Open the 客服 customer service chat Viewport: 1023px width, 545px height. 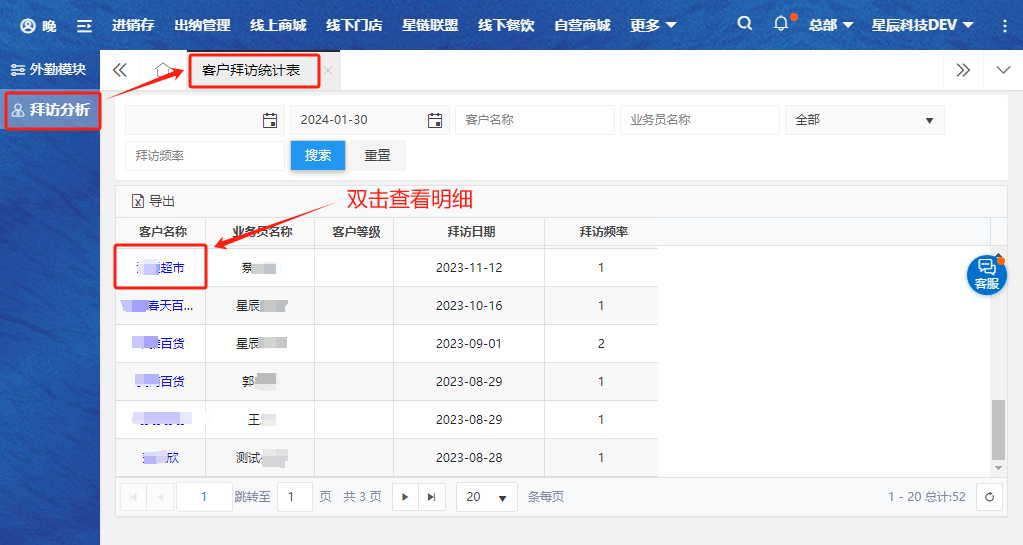coord(986,274)
